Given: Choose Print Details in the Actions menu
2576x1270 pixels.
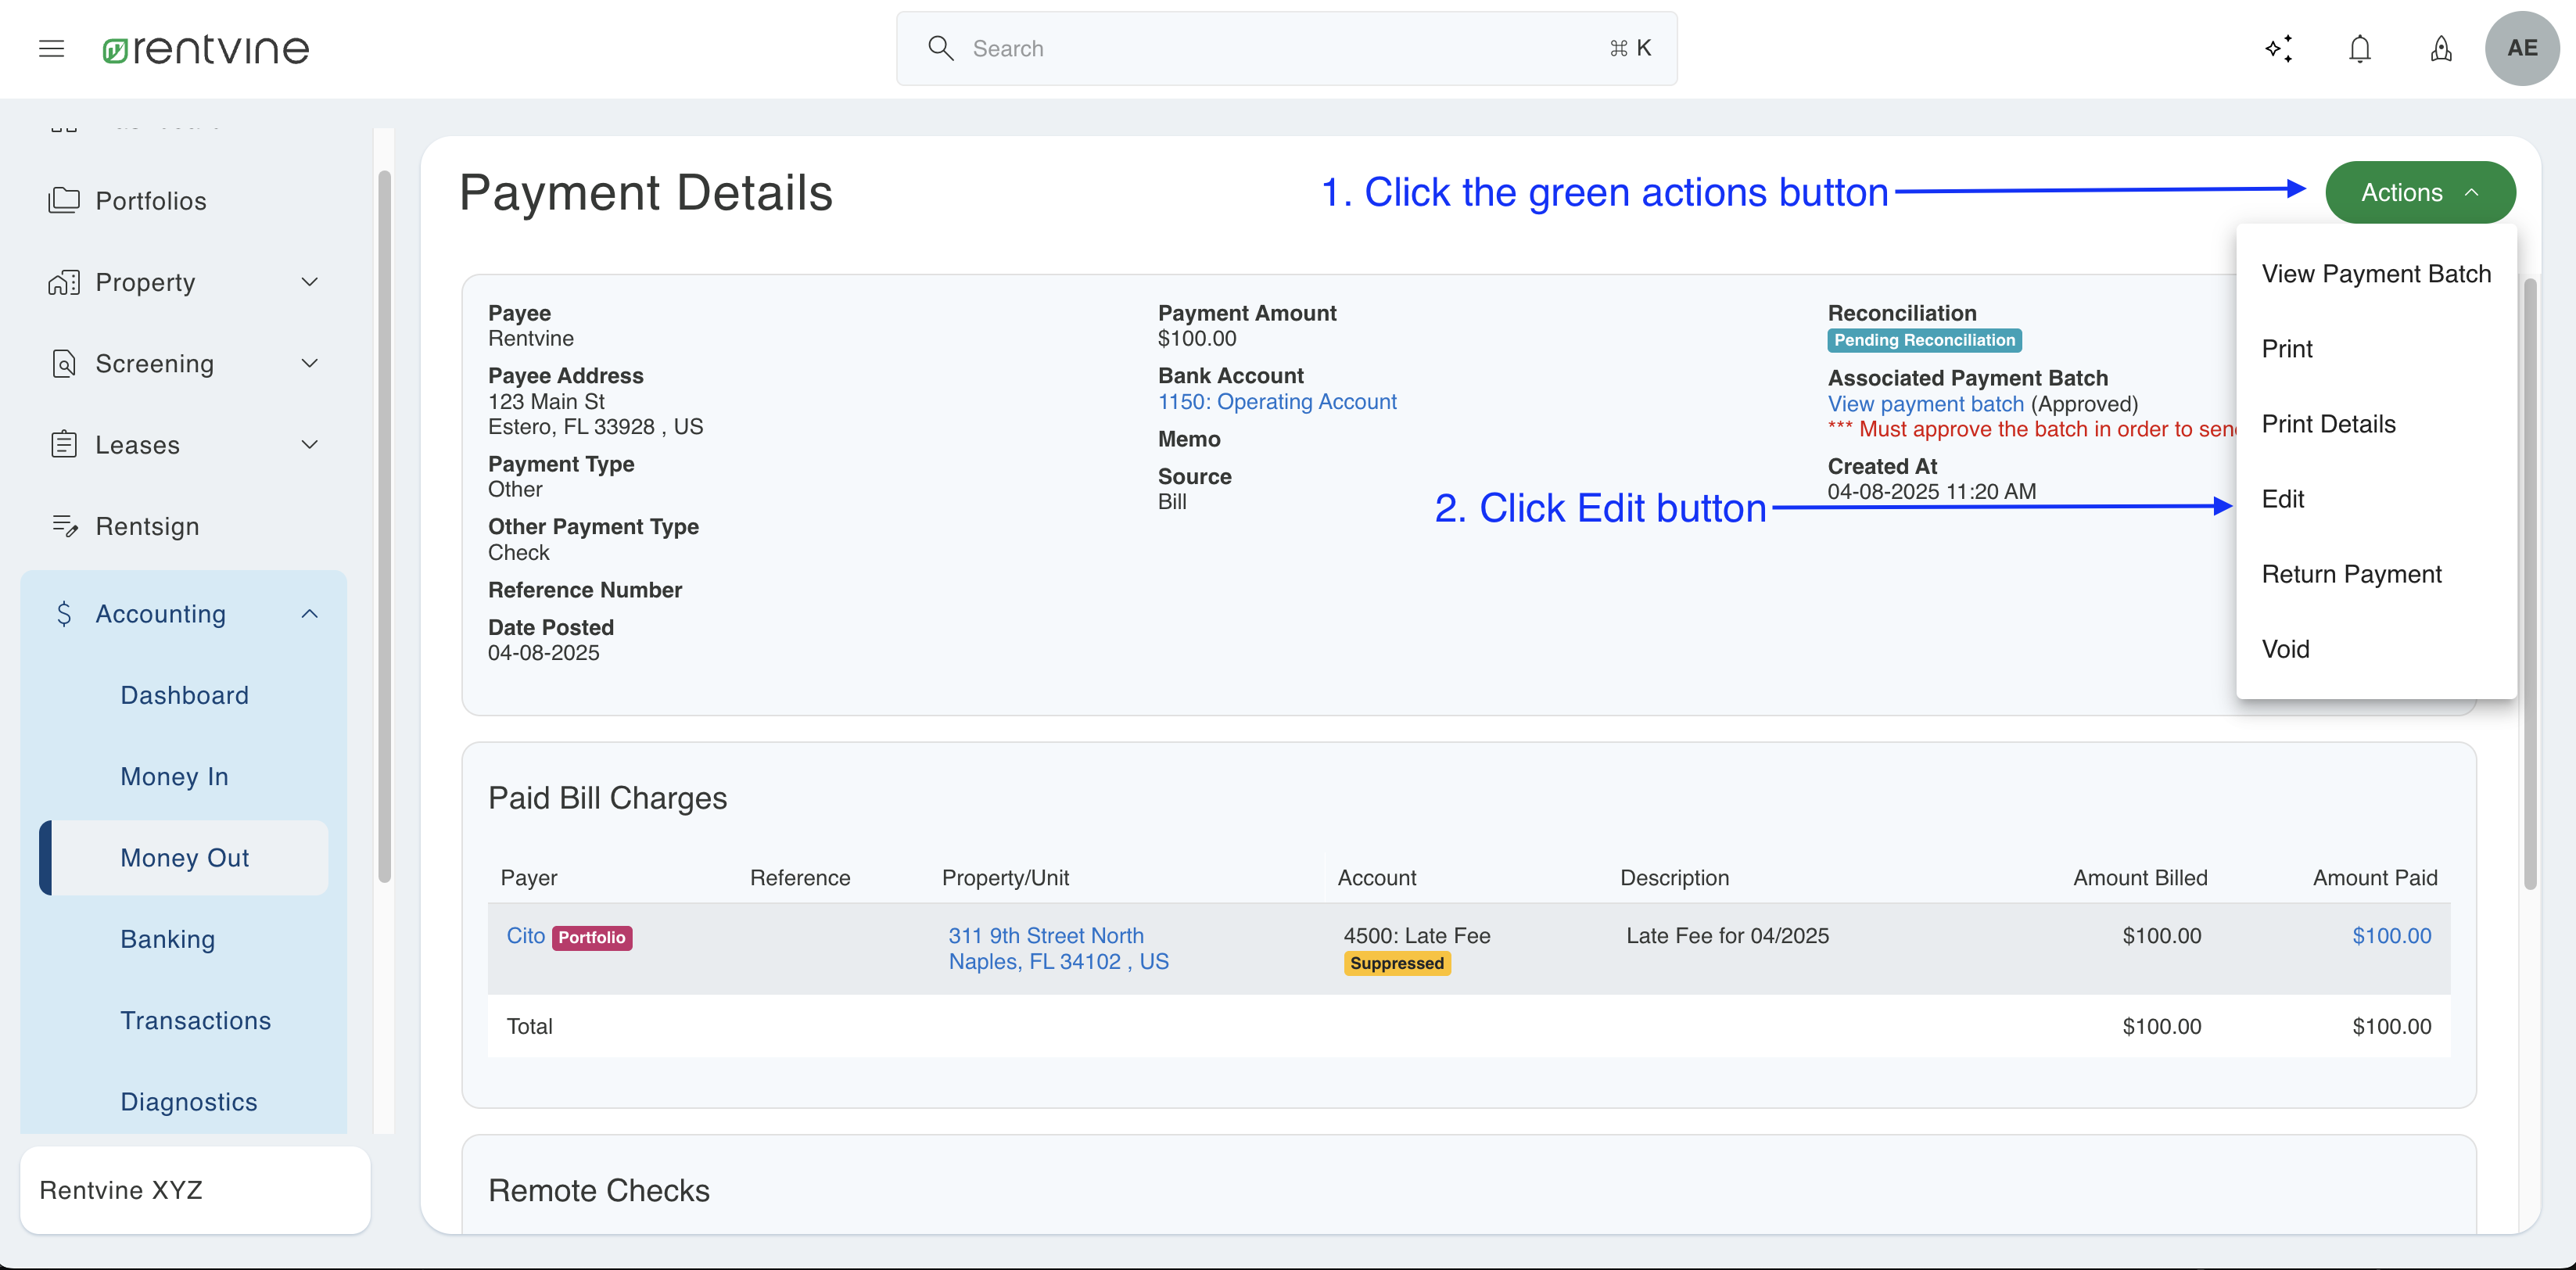Looking at the screenshot, I should 2376,424.
